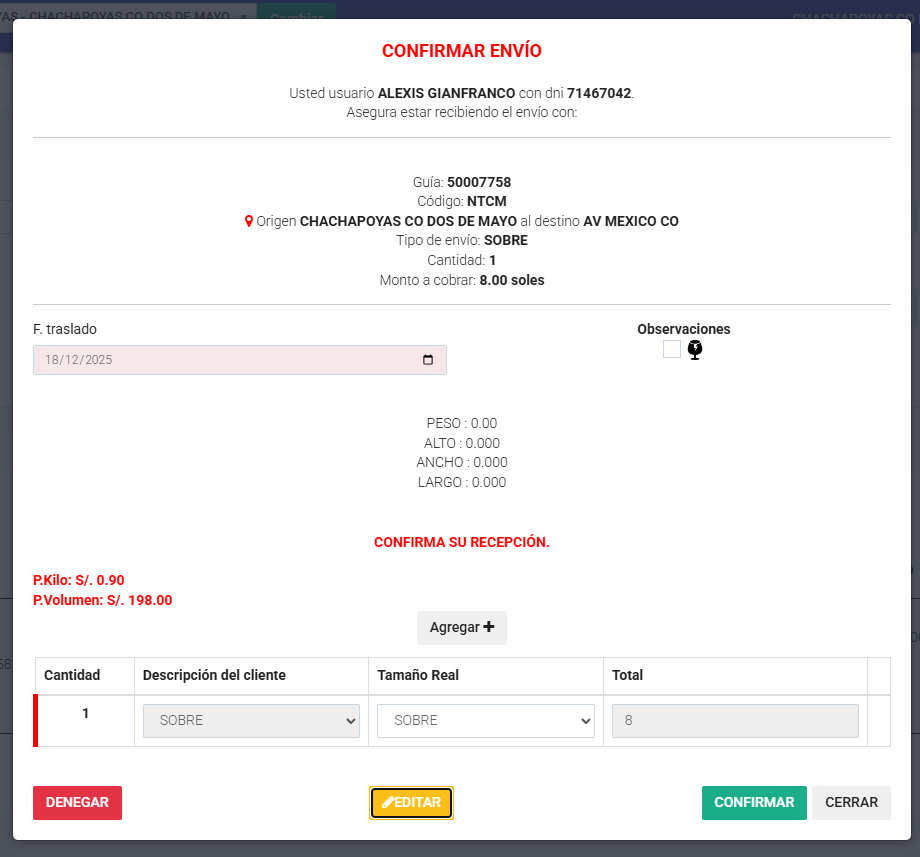The image size is (920, 857).
Task: Click the red DENEGAR button
Action: tap(77, 802)
